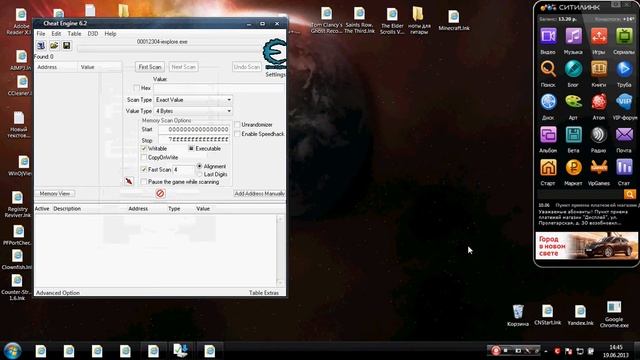Open the Альбом app icon
The image size is (640, 360).
(548, 135)
